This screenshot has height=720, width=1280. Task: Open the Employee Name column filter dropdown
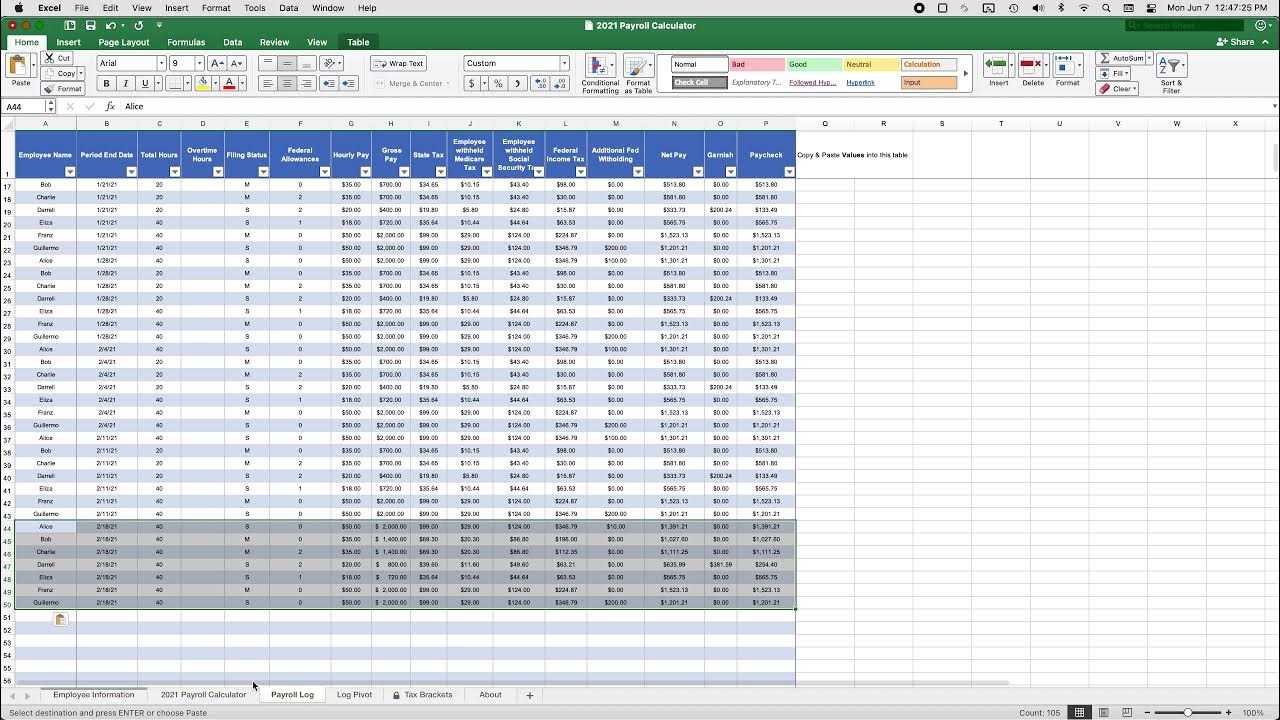coord(70,172)
